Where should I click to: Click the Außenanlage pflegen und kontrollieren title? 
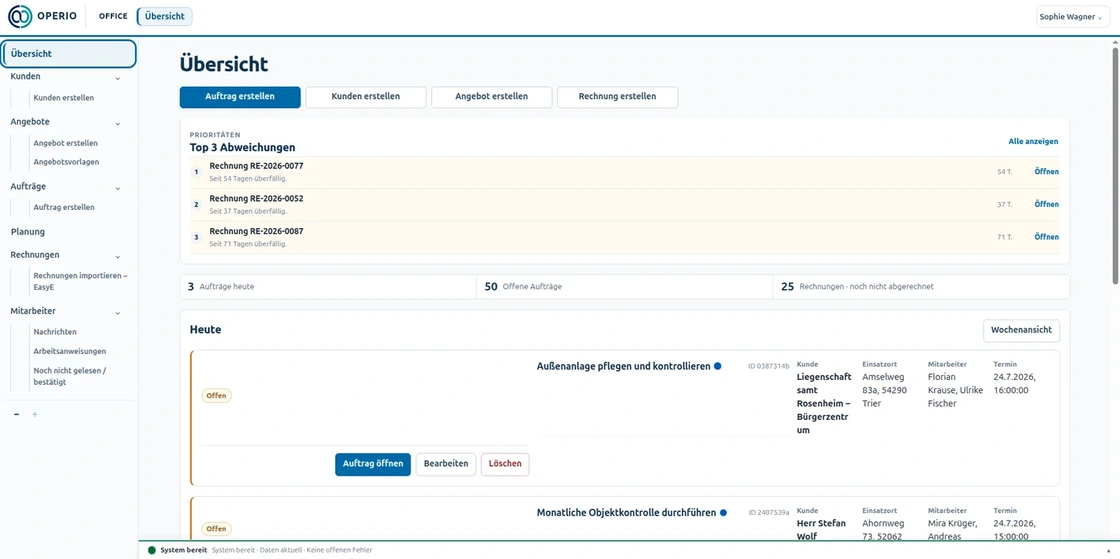[624, 366]
